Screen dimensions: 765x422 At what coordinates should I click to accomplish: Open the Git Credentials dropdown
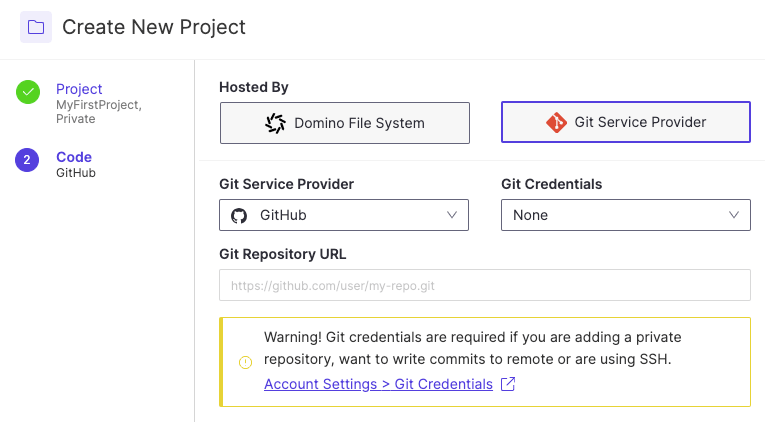626,215
